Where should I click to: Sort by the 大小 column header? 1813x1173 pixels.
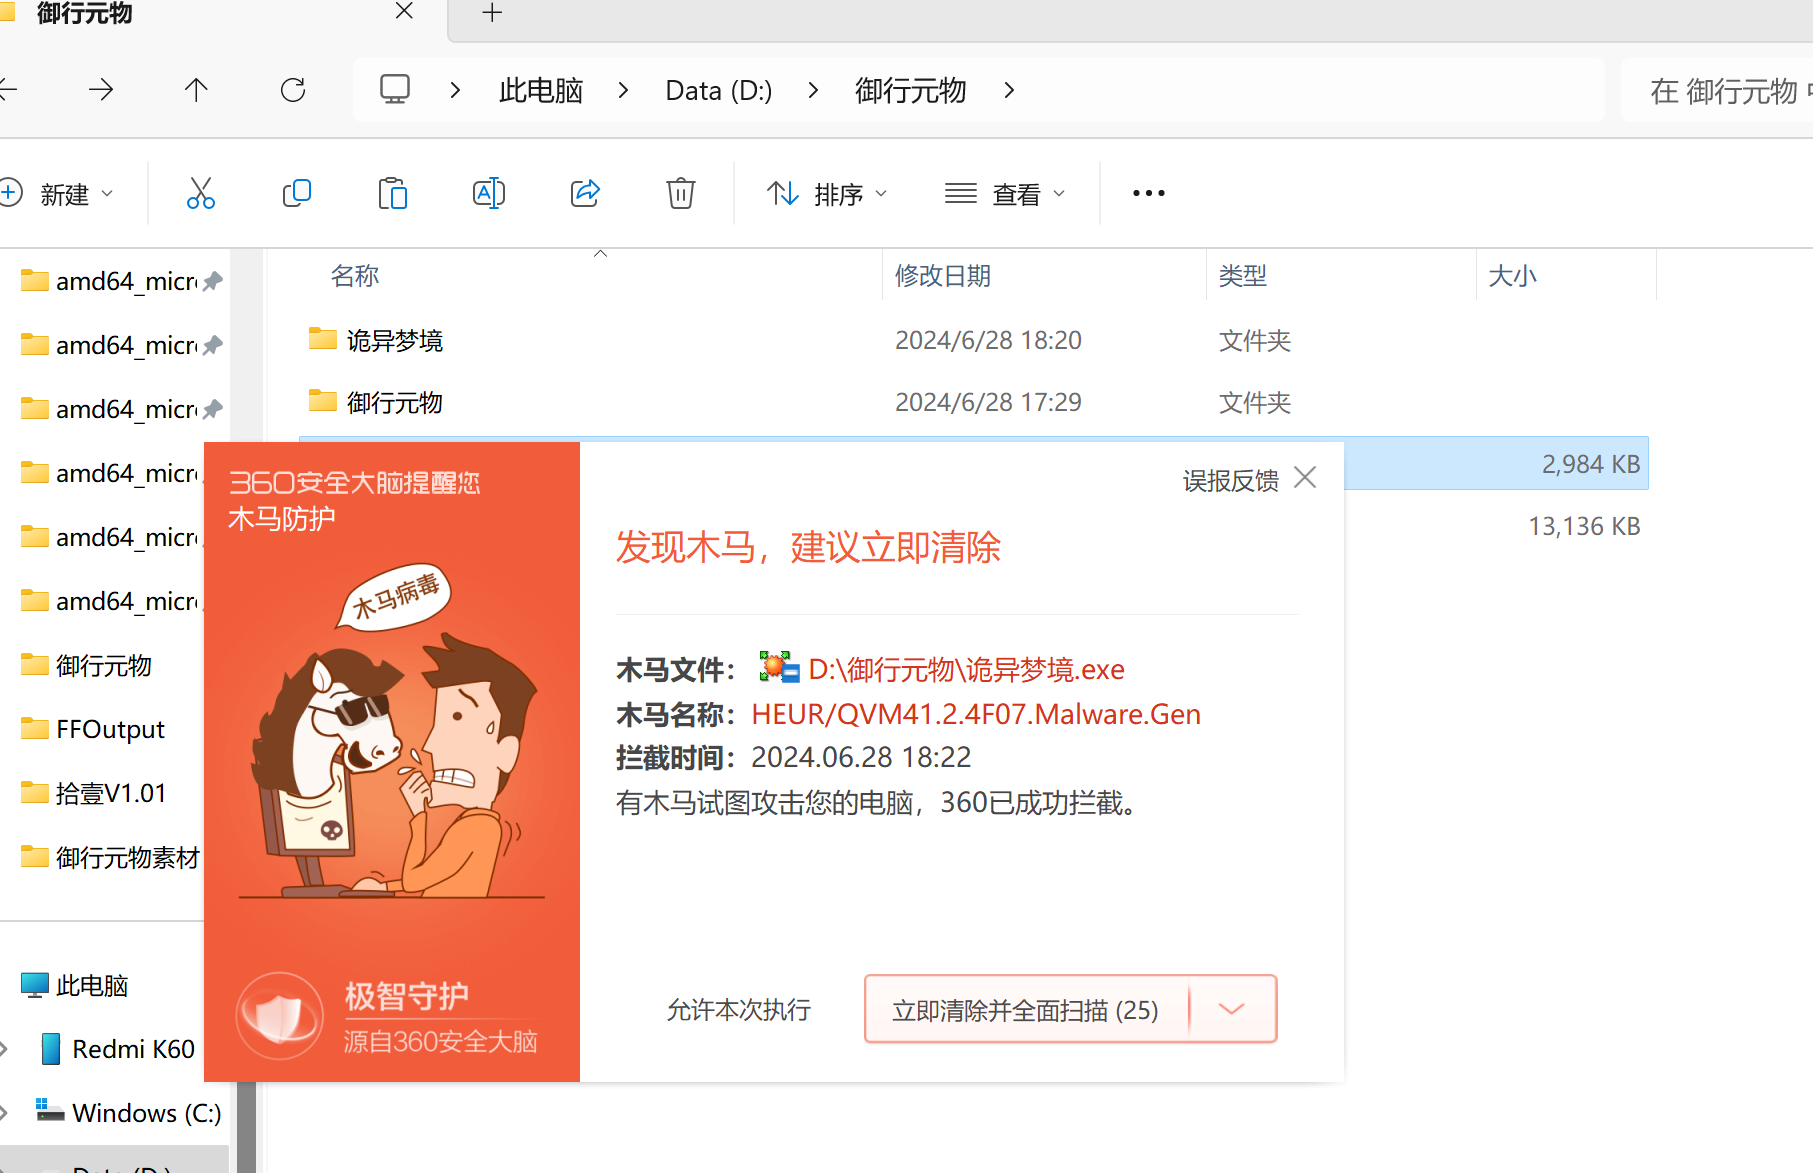tap(1512, 275)
